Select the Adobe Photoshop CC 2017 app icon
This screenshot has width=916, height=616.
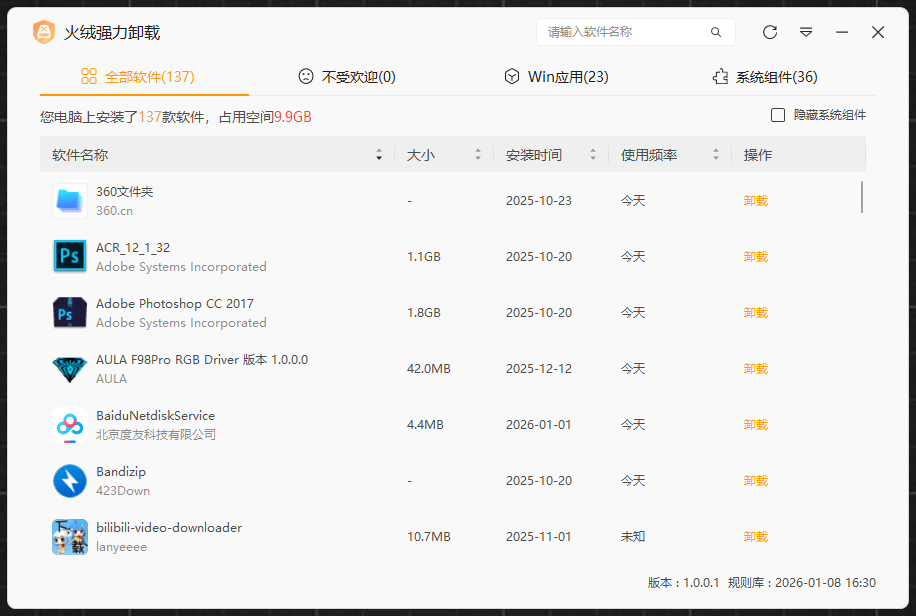tap(69, 312)
